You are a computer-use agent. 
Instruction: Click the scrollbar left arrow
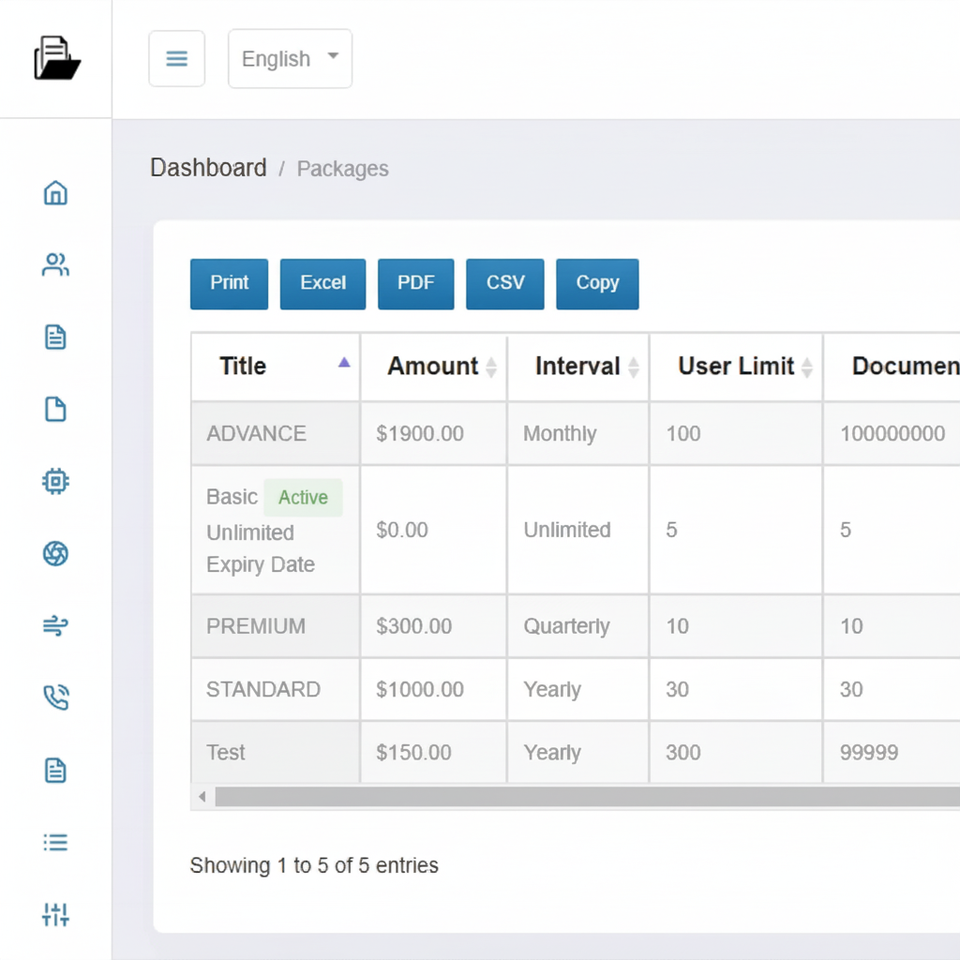[202, 797]
